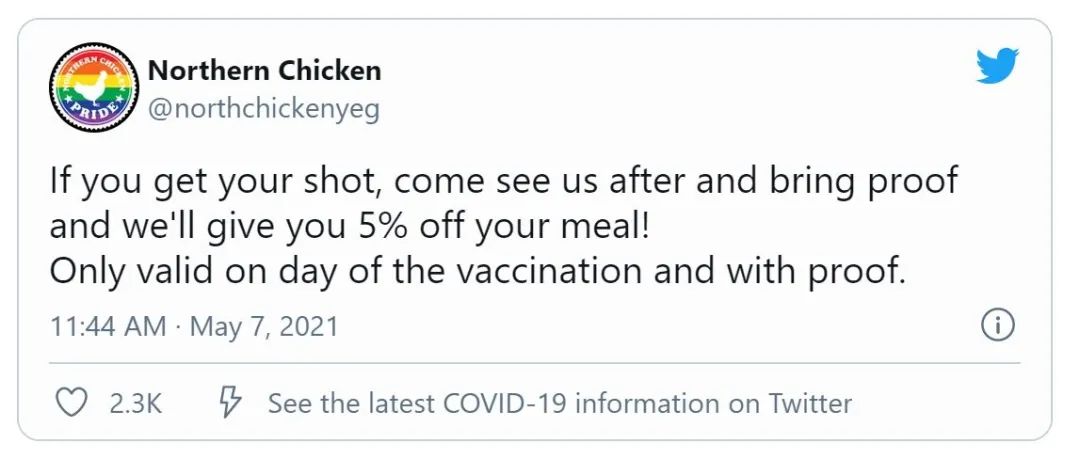Click the white chicken silhouette in logo
Viewport: 1080px width, 459px height.
coord(90,87)
